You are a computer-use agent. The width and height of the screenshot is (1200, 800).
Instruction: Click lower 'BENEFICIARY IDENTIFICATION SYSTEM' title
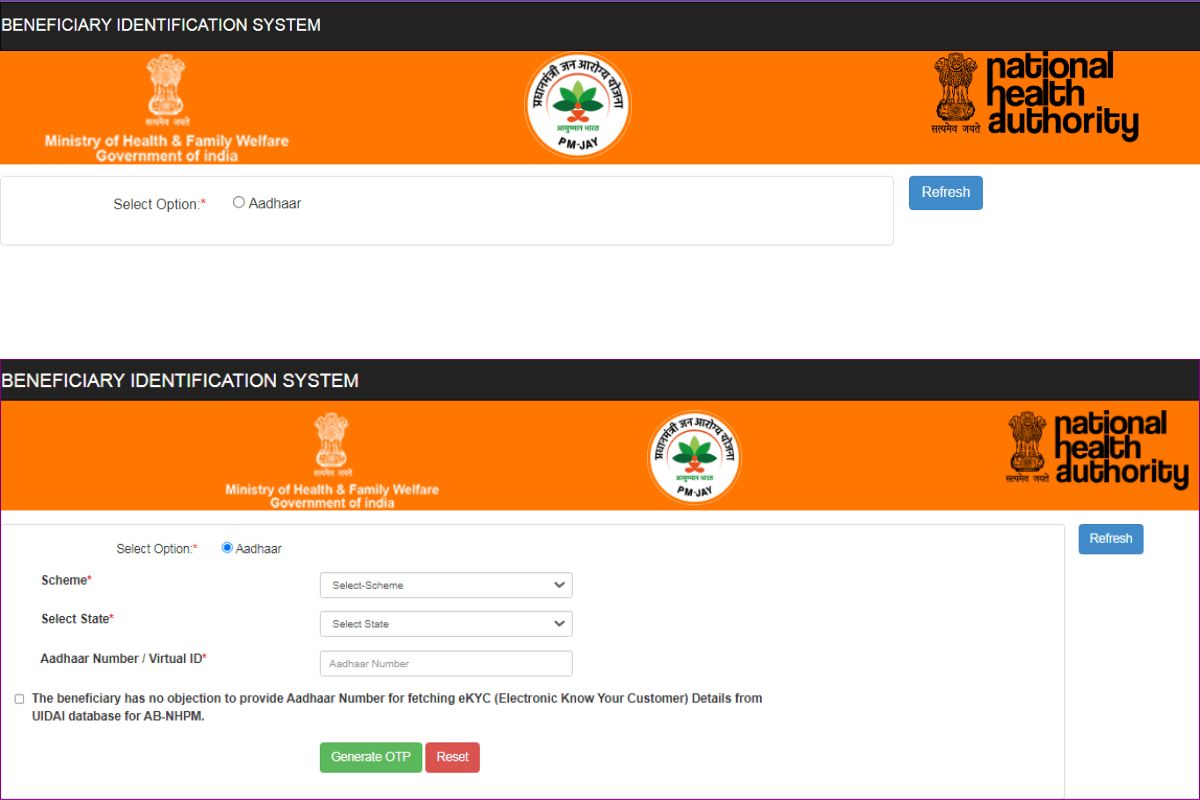[180, 381]
